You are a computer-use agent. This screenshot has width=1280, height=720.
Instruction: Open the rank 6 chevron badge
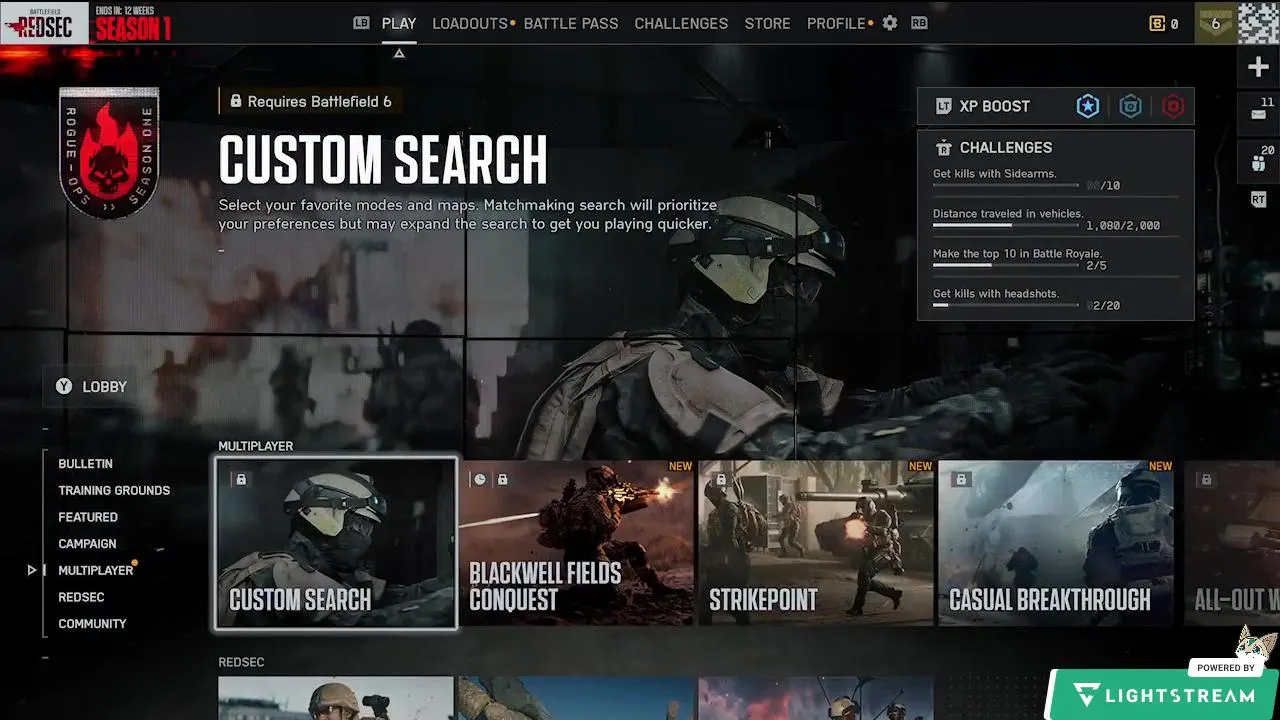pyautogui.click(x=1215, y=23)
